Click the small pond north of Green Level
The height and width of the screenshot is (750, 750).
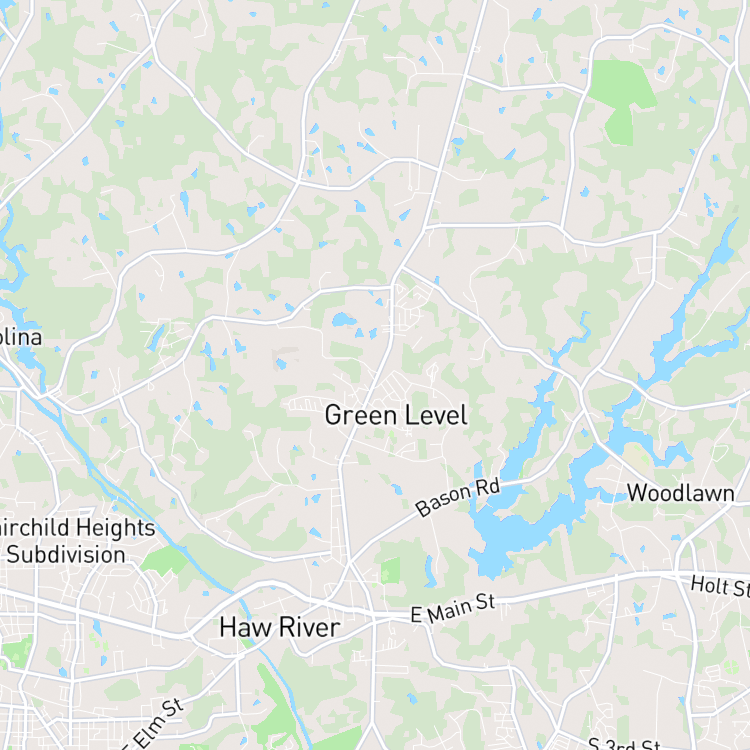[343, 320]
